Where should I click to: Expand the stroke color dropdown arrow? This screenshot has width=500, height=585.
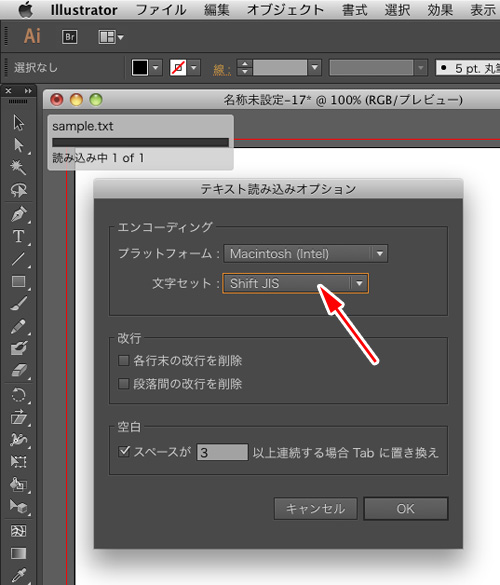(x=194, y=68)
